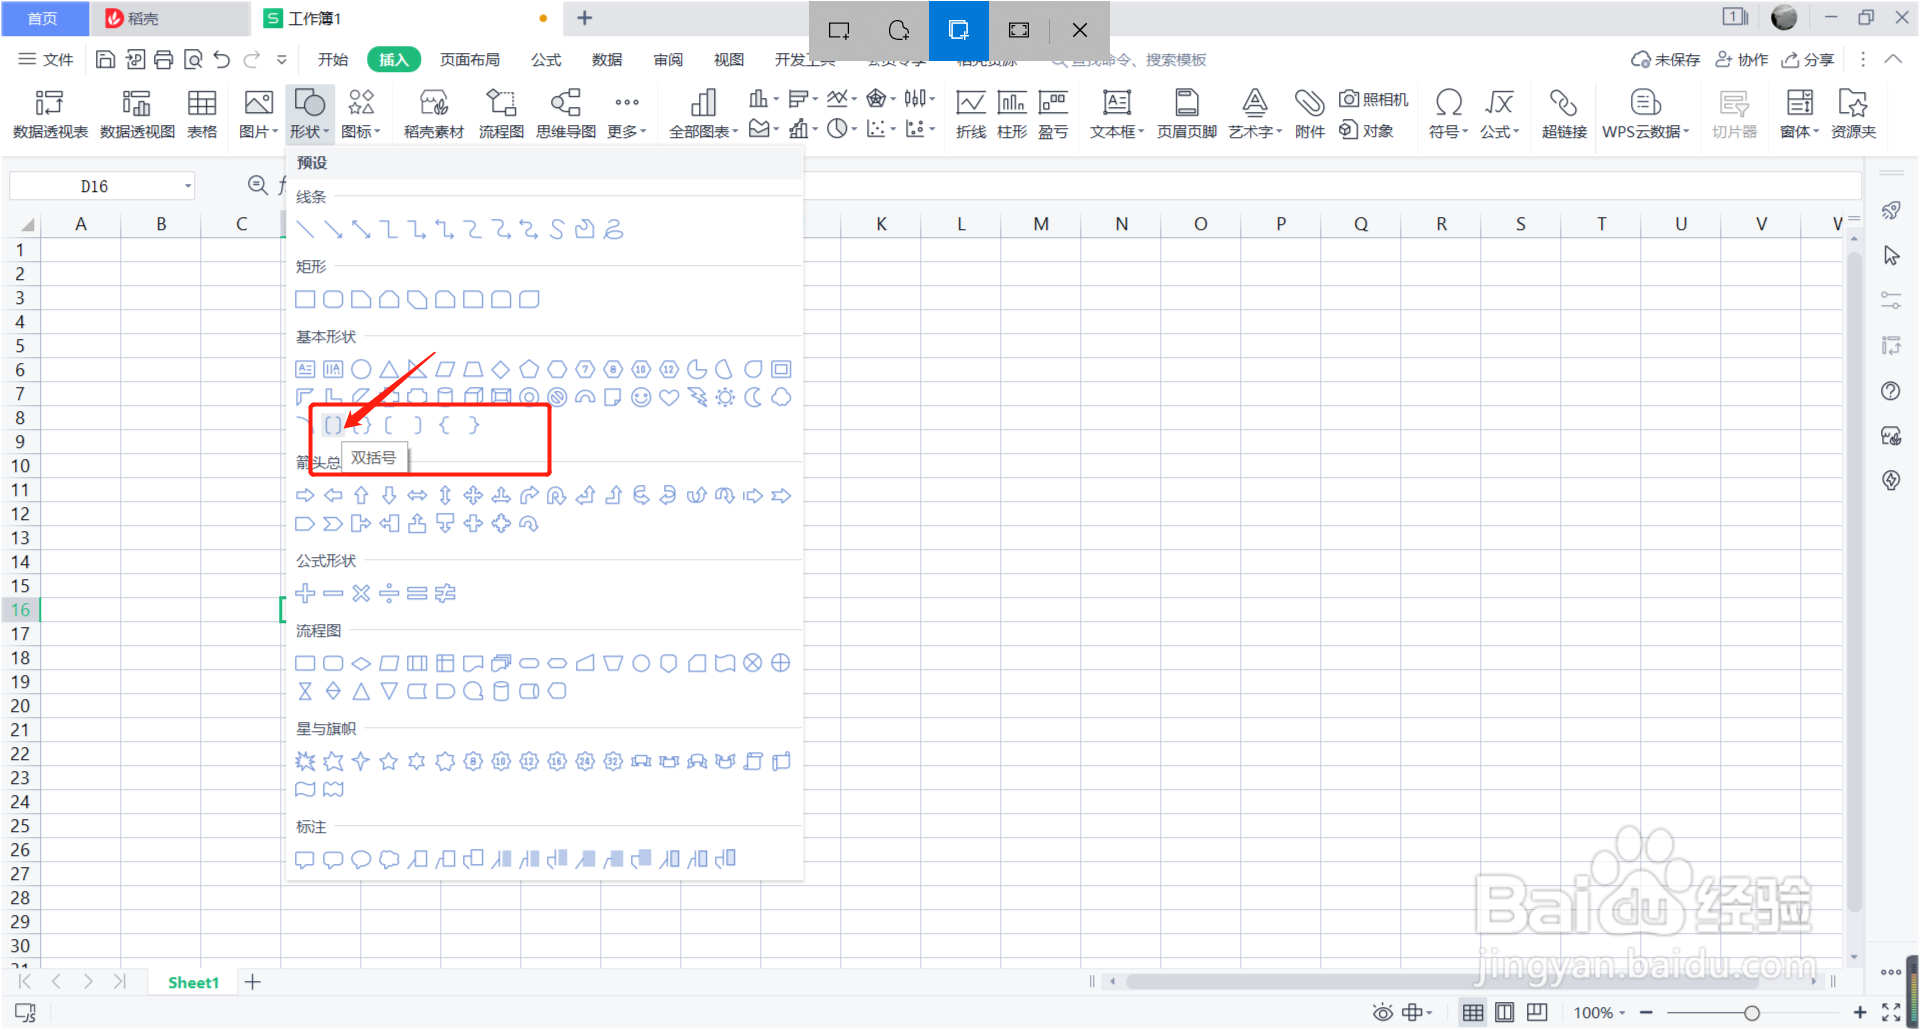The image size is (1920, 1030).
Task: Click the 照相机 camera tool
Action: 1374,99
